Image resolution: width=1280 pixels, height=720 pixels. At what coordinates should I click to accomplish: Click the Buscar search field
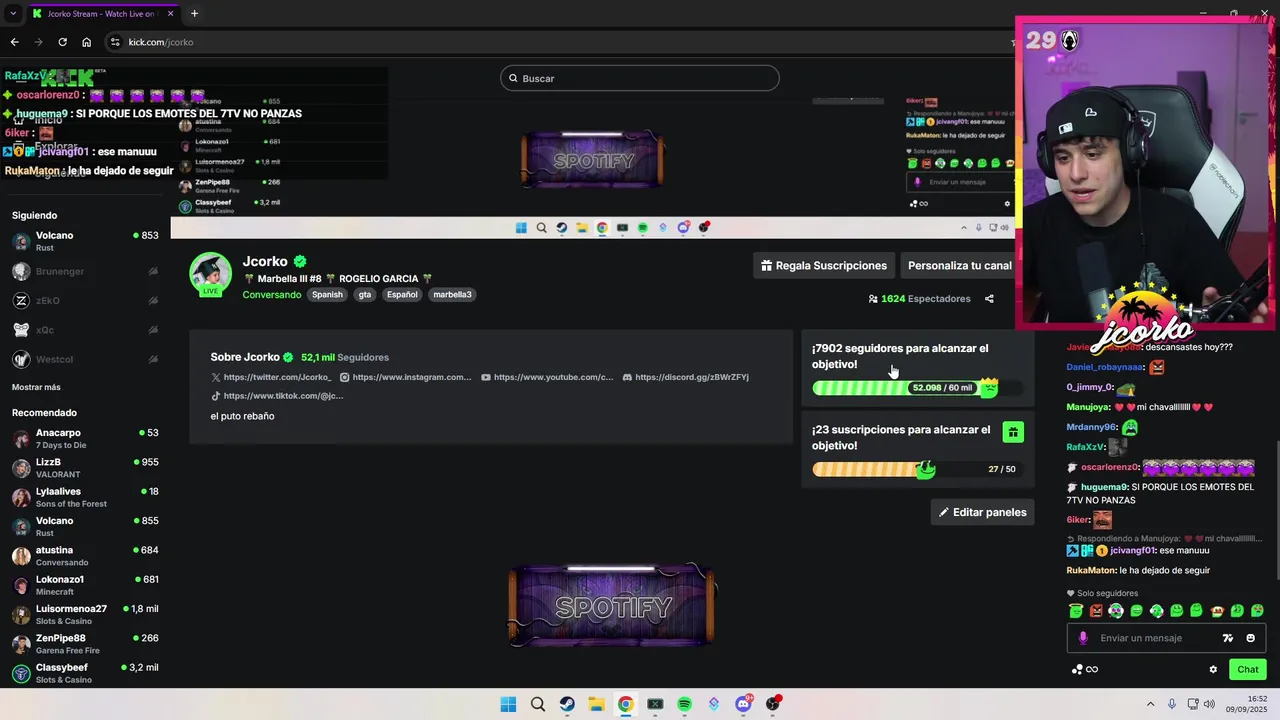640,78
